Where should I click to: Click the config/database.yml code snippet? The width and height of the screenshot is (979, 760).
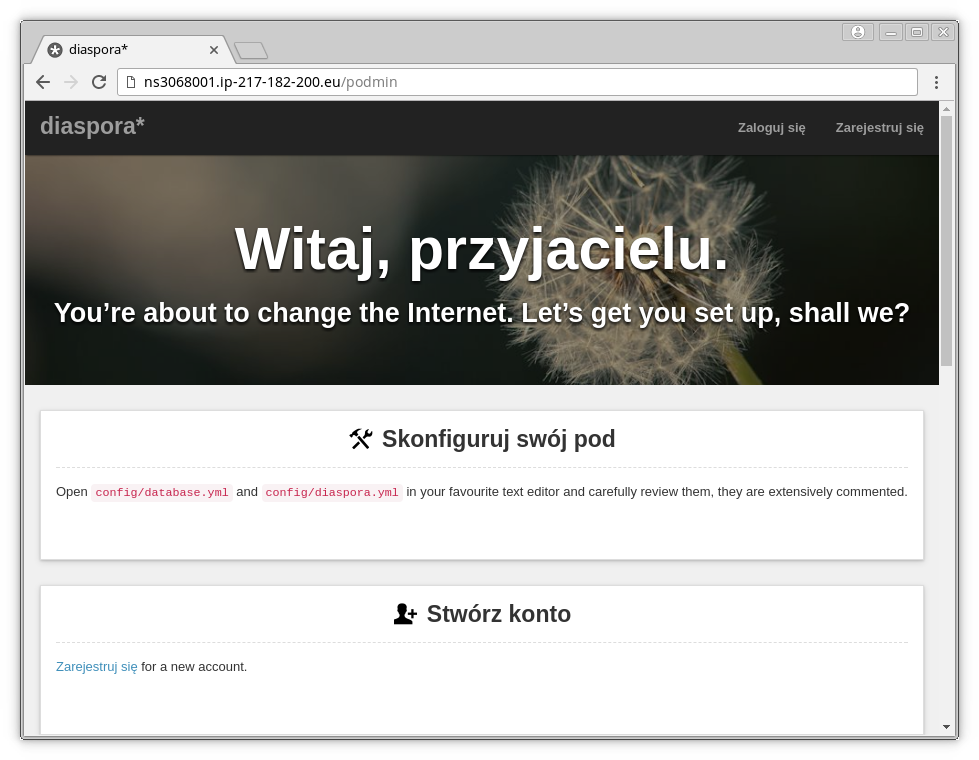click(161, 492)
